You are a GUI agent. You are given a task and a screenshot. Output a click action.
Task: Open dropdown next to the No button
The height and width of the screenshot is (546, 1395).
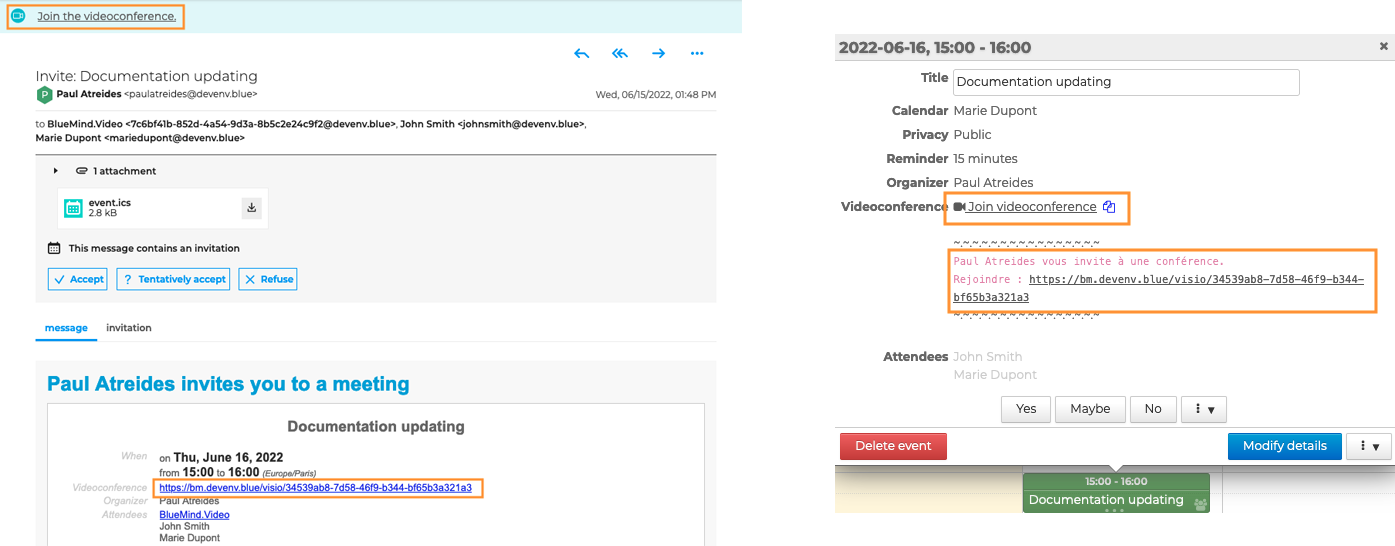pyautogui.click(x=1203, y=409)
